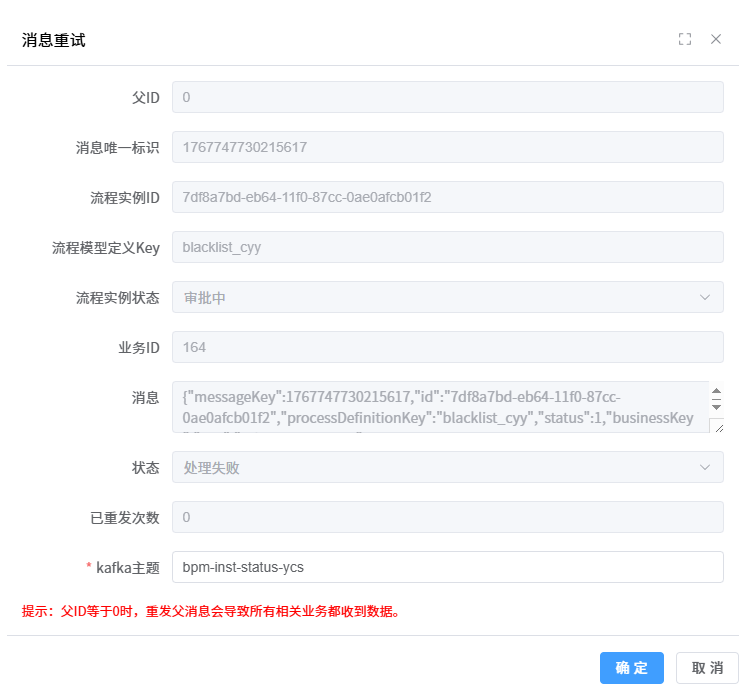Click the 父ID input field
This screenshot has width=753, height=699.
[x=448, y=97]
